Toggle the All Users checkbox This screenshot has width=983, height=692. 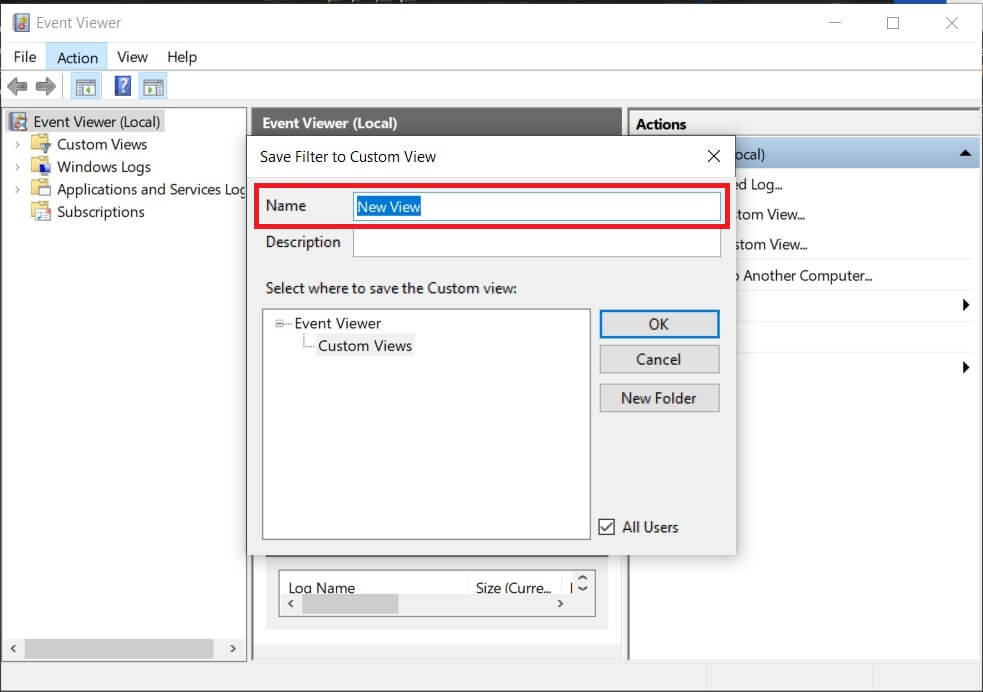(x=607, y=527)
